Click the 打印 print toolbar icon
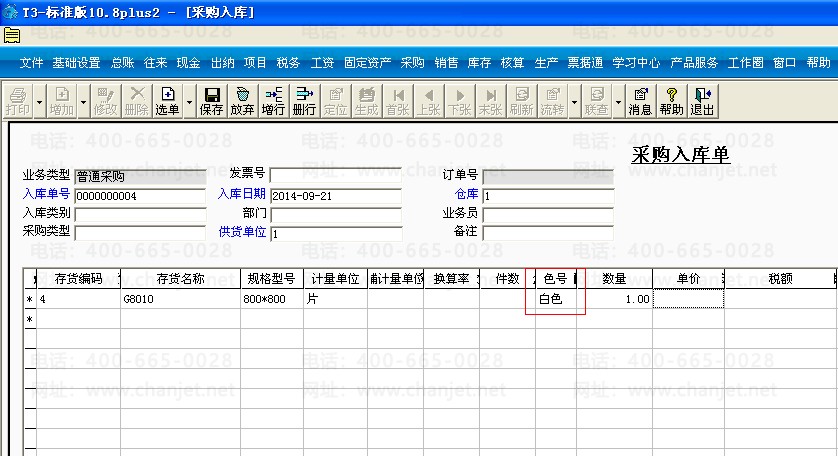This screenshot has height=456, width=838. (x=18, y=101)
